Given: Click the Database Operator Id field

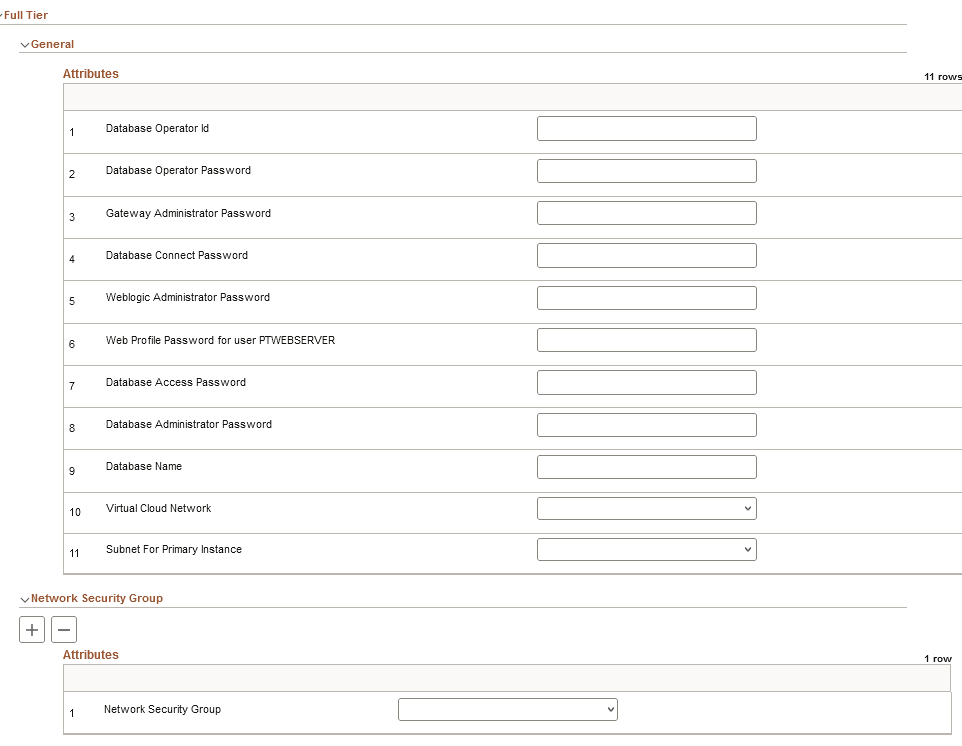Looking at the screenshot, I should coord(647,129).
